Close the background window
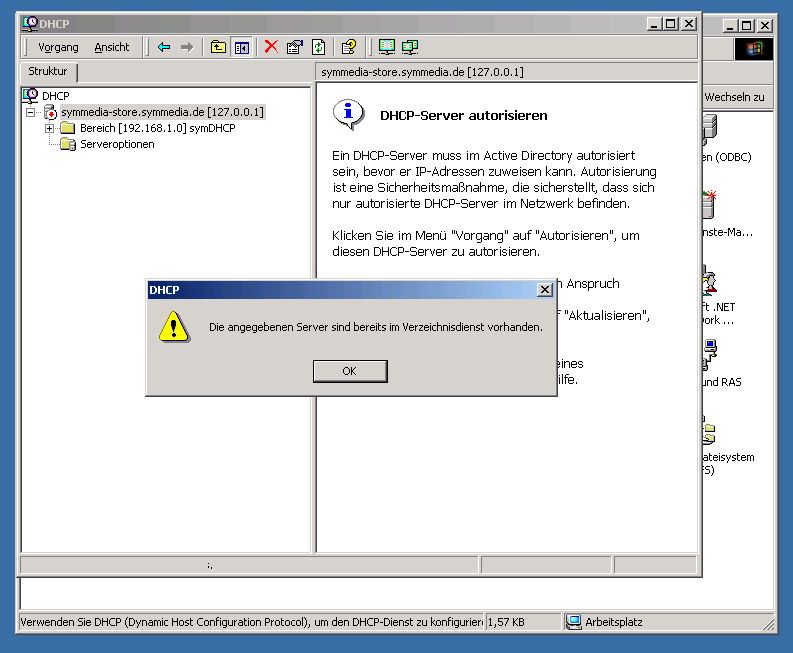 (765, 25)
